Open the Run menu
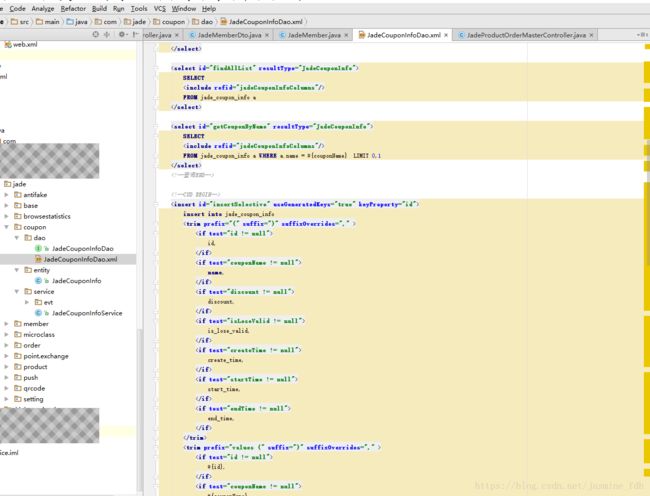The image size is (650, 496). (119, 8)
